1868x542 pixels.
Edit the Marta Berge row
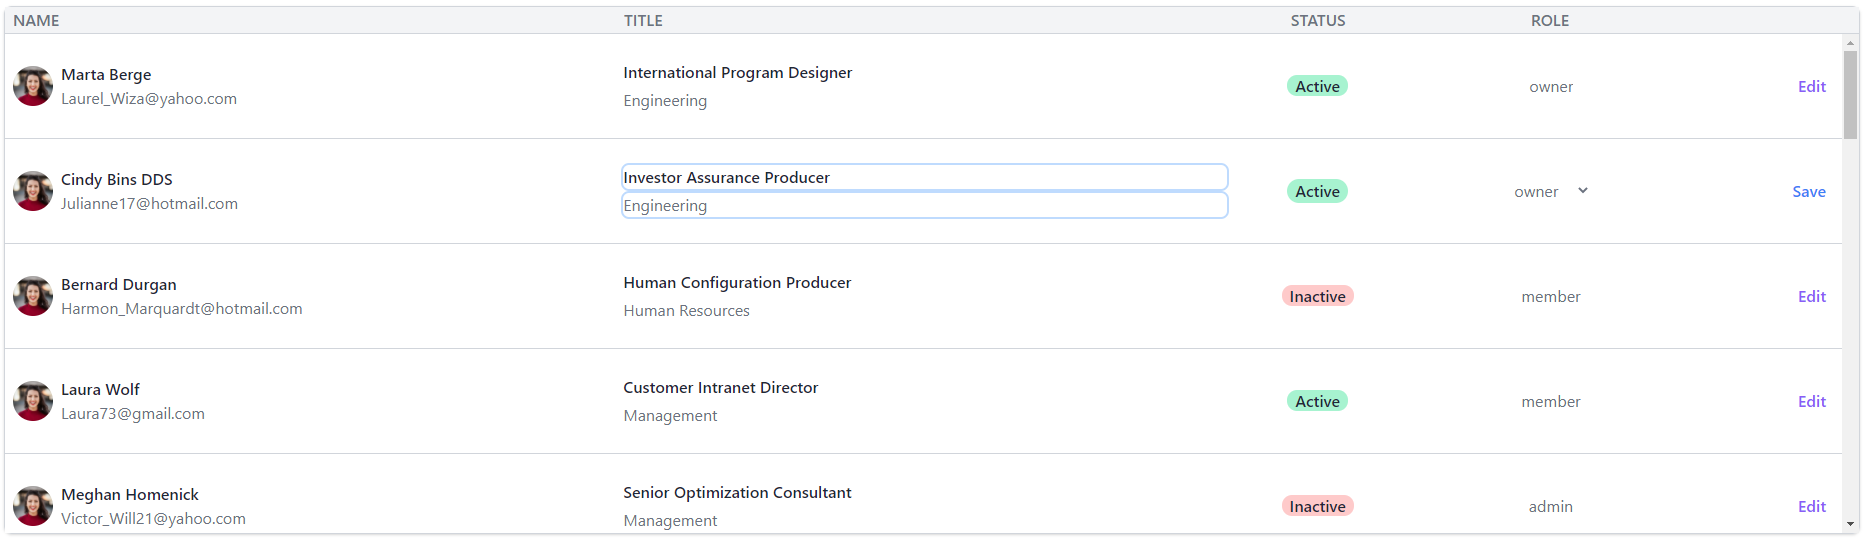[x=1811, y=86]
